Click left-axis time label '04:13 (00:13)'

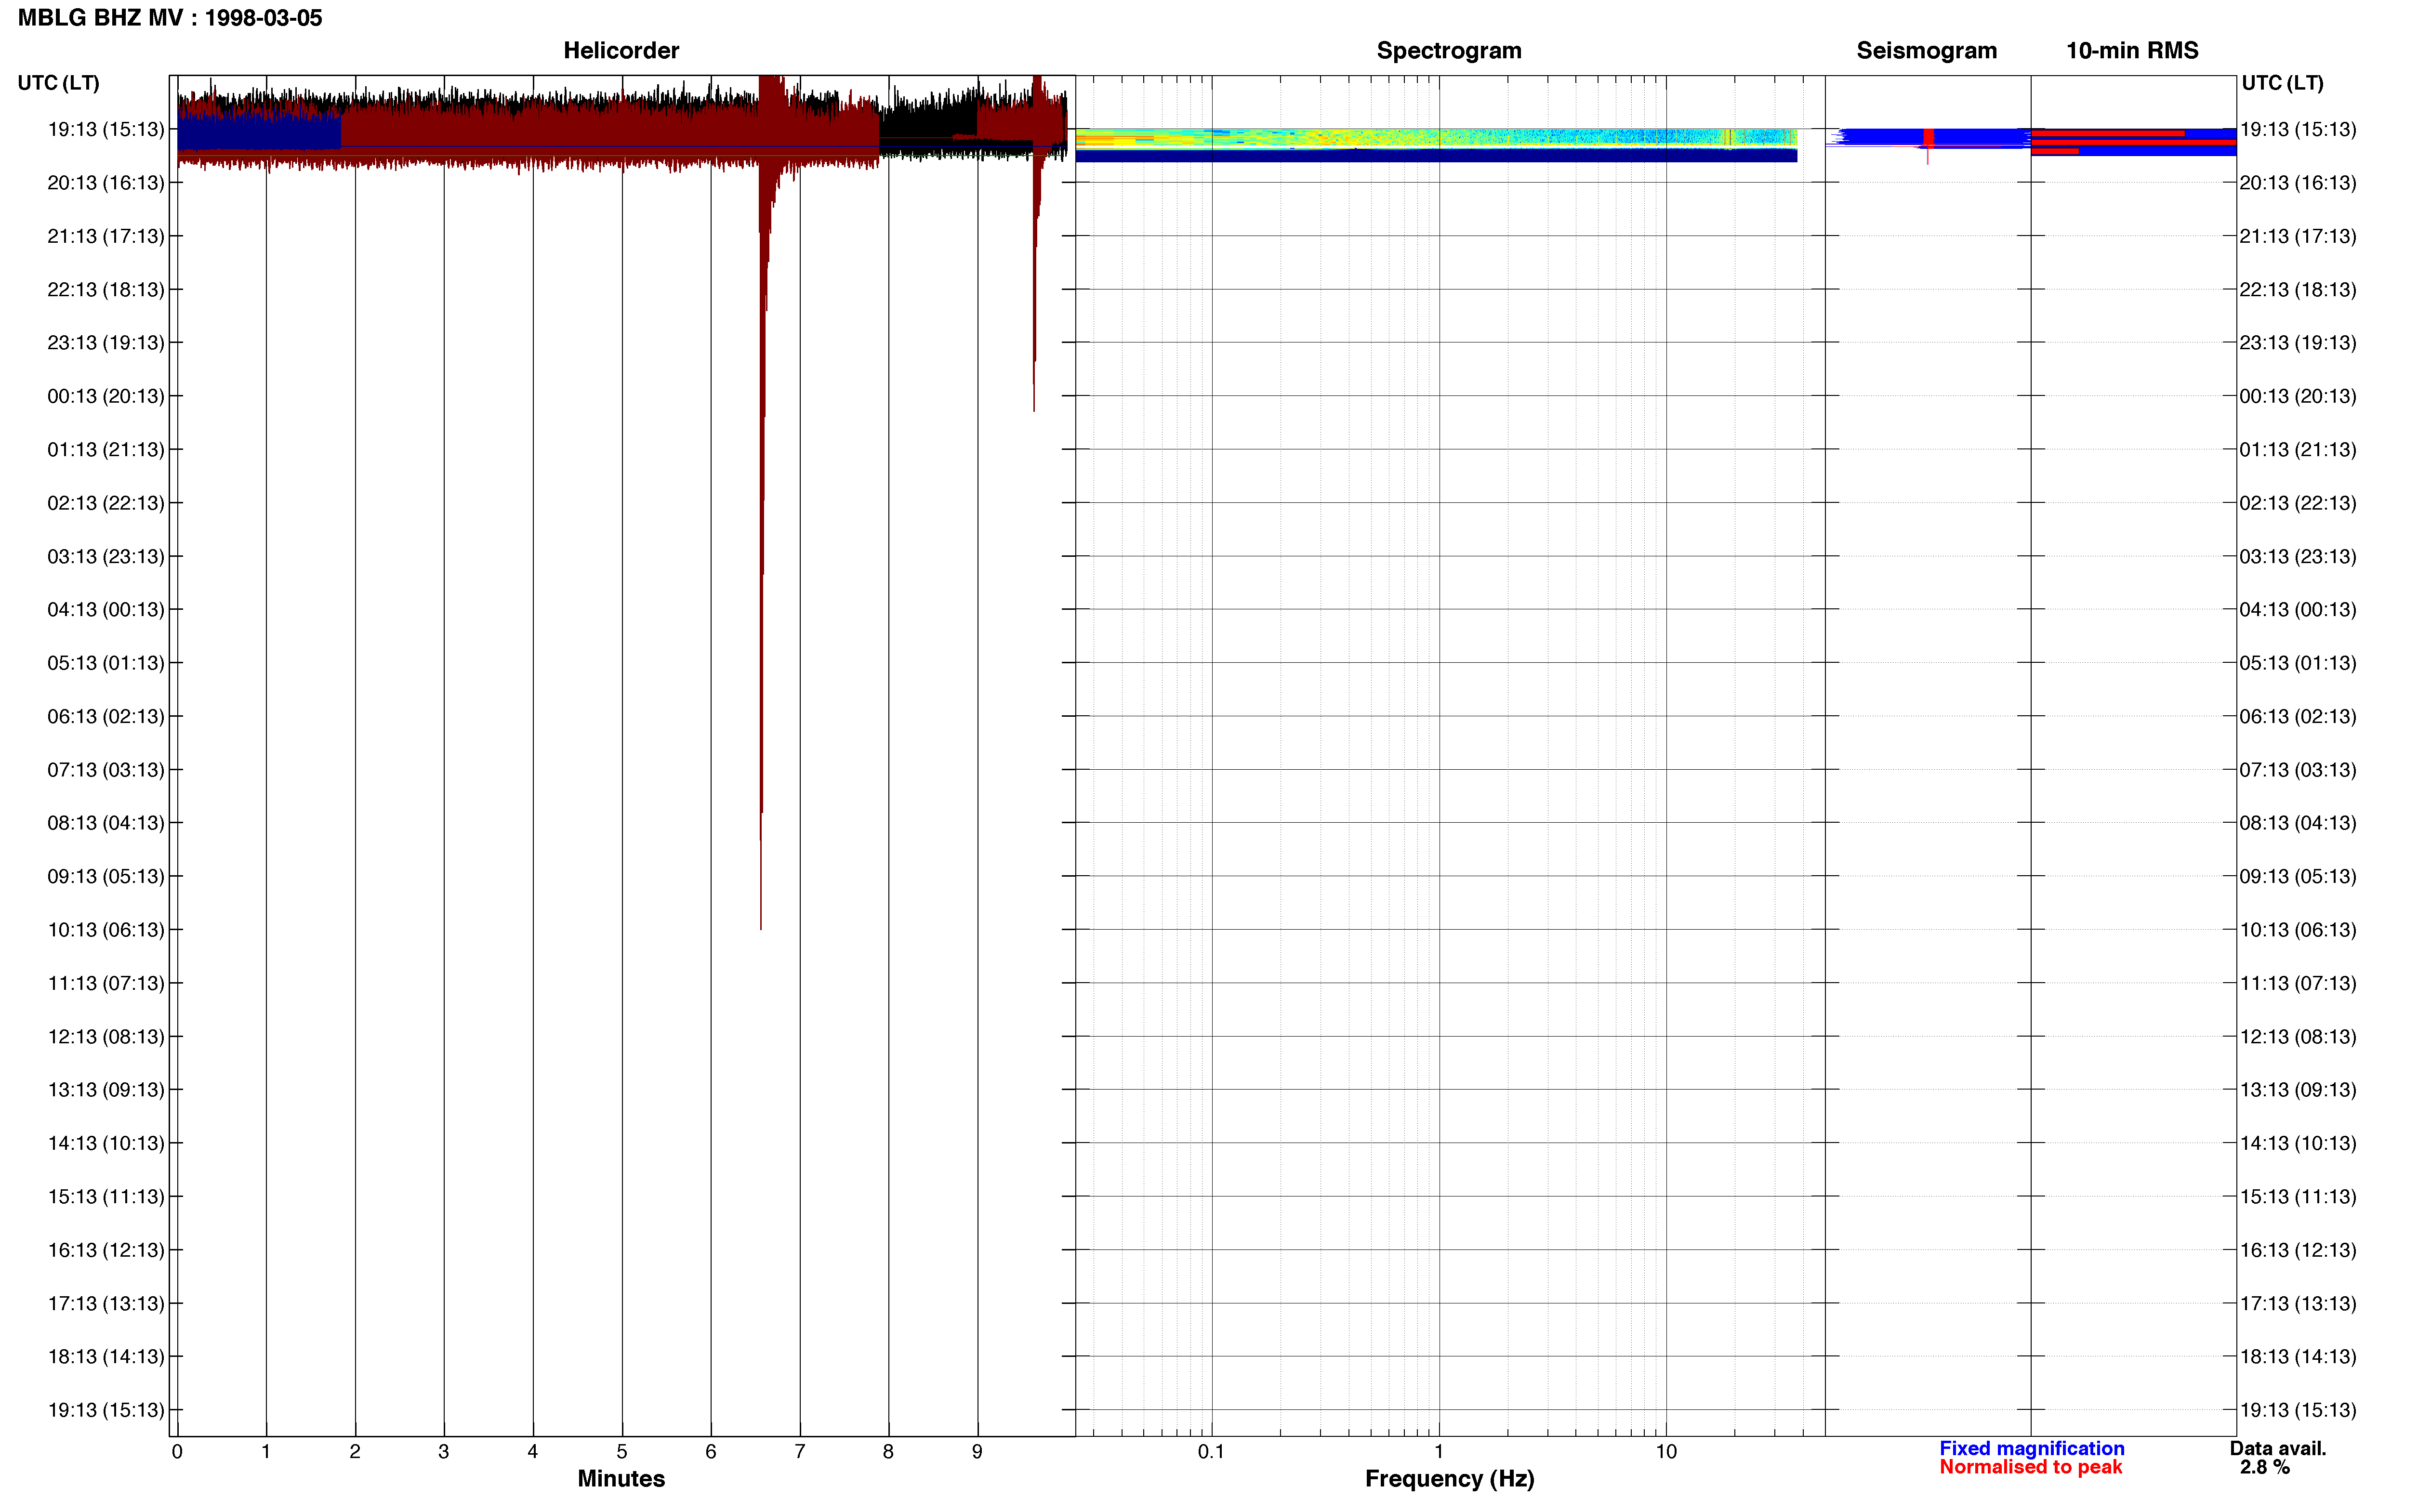coord(106,609)
